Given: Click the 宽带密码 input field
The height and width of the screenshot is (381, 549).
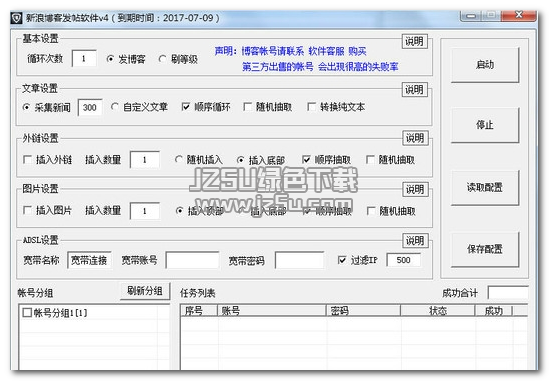Looking at the screenshot, I should pos(300,260).
